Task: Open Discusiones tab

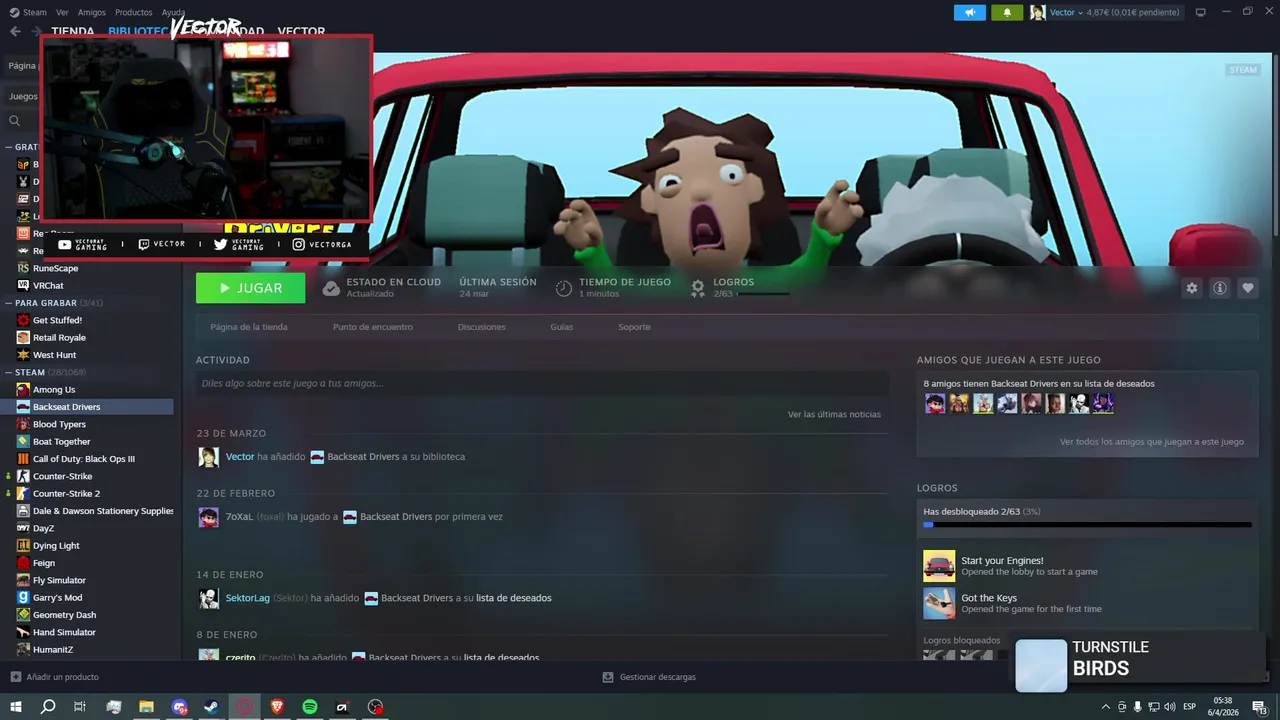Action: coord(482,327)
